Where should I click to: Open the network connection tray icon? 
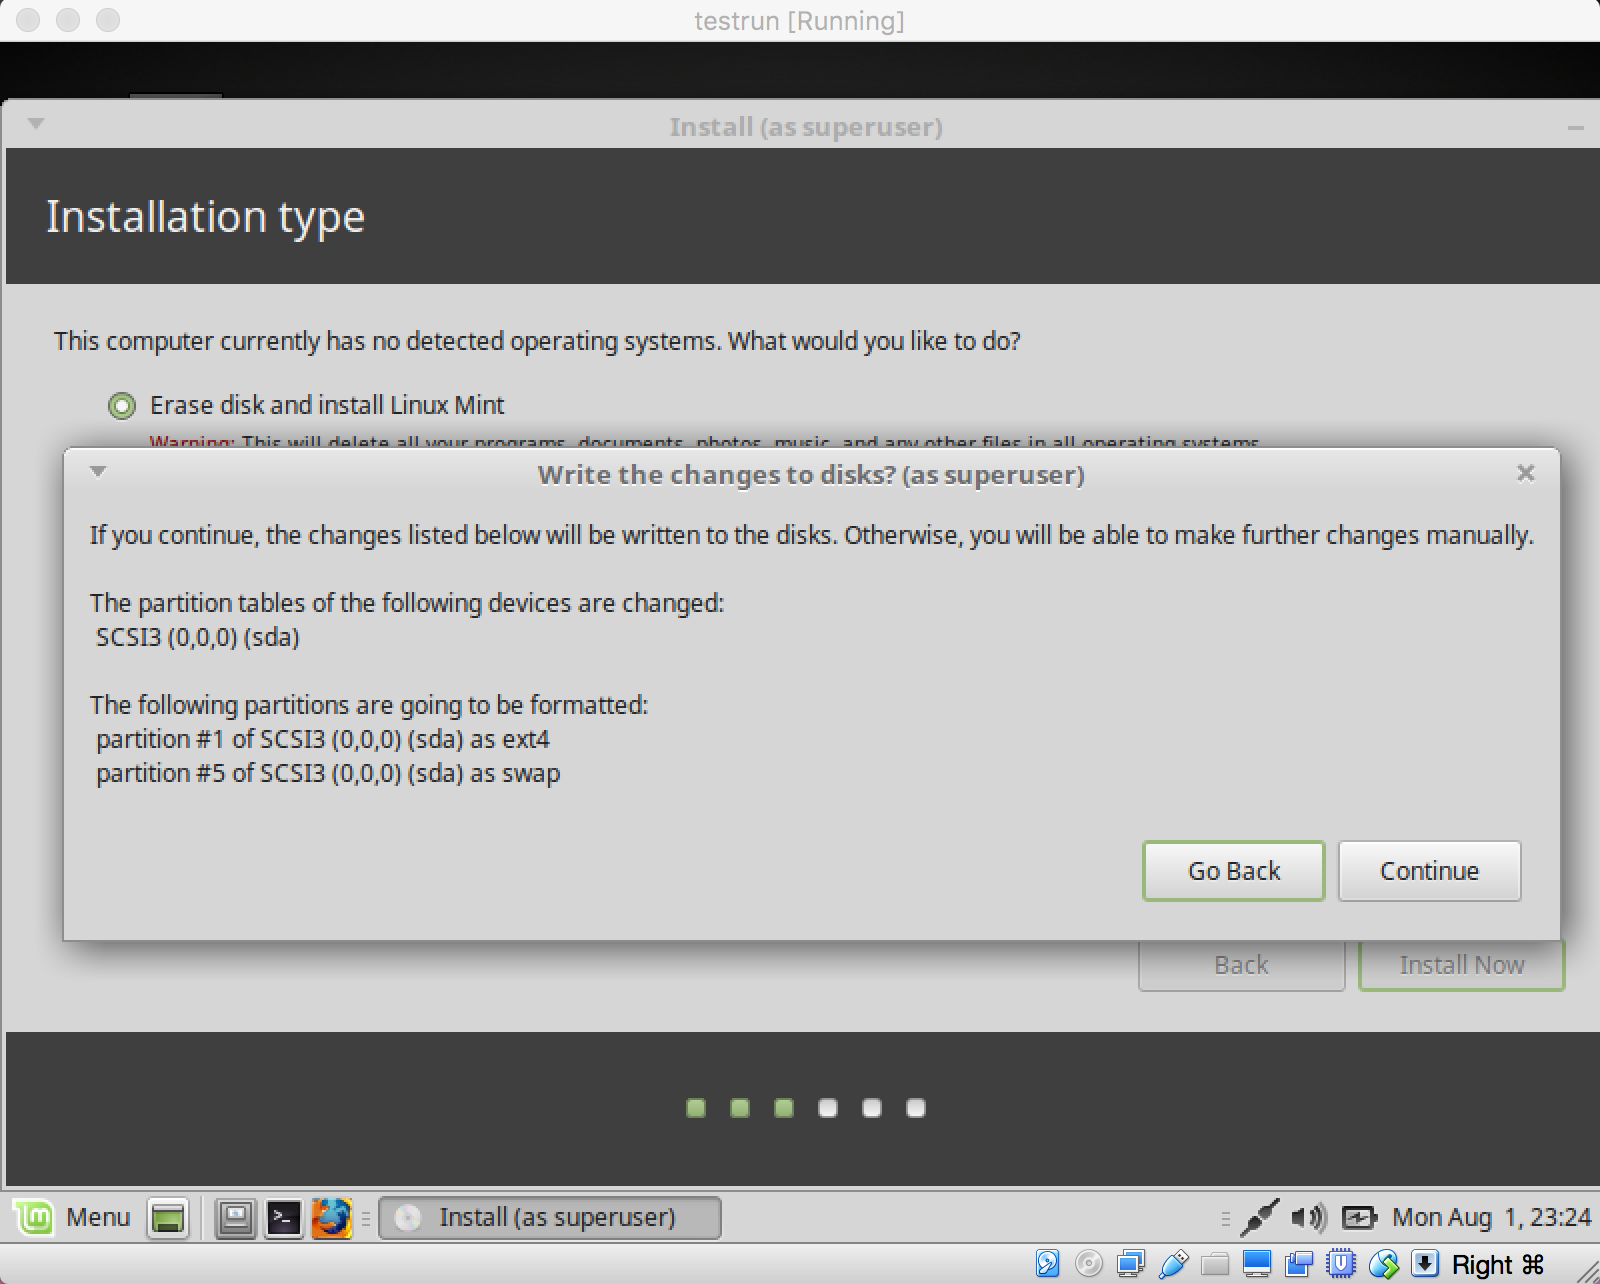click(1260, 1217)
